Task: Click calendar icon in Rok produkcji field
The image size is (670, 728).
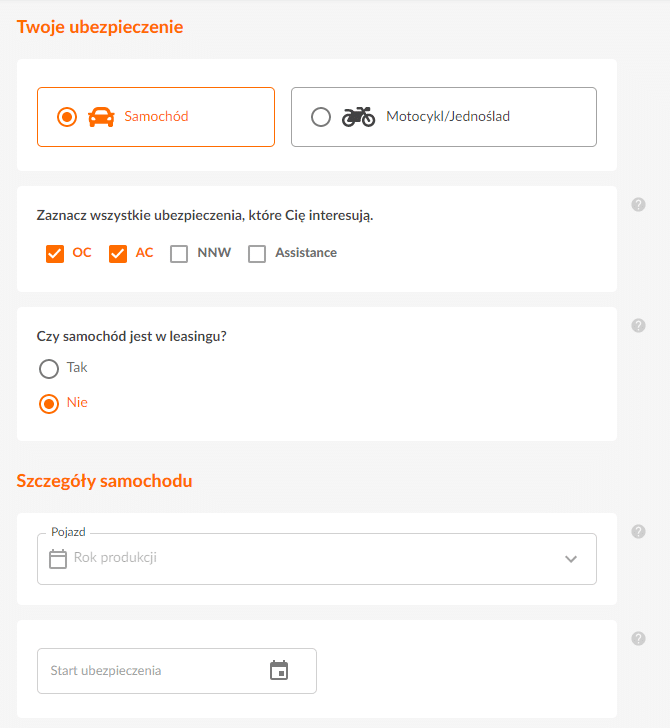Action: point(58,559)
